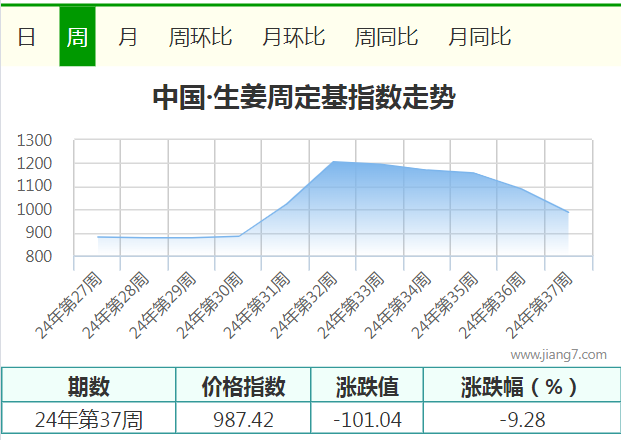Viewport: 621px width, 440px height.
Task: Click the chart peak point at week 32
Action: (333, 162)
